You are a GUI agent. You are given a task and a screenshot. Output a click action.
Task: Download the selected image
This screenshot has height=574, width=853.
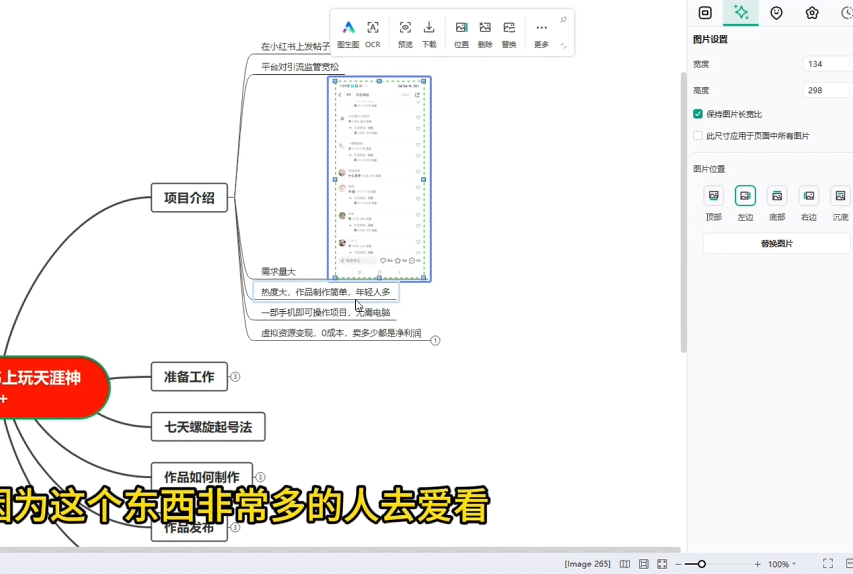point(429,33)
